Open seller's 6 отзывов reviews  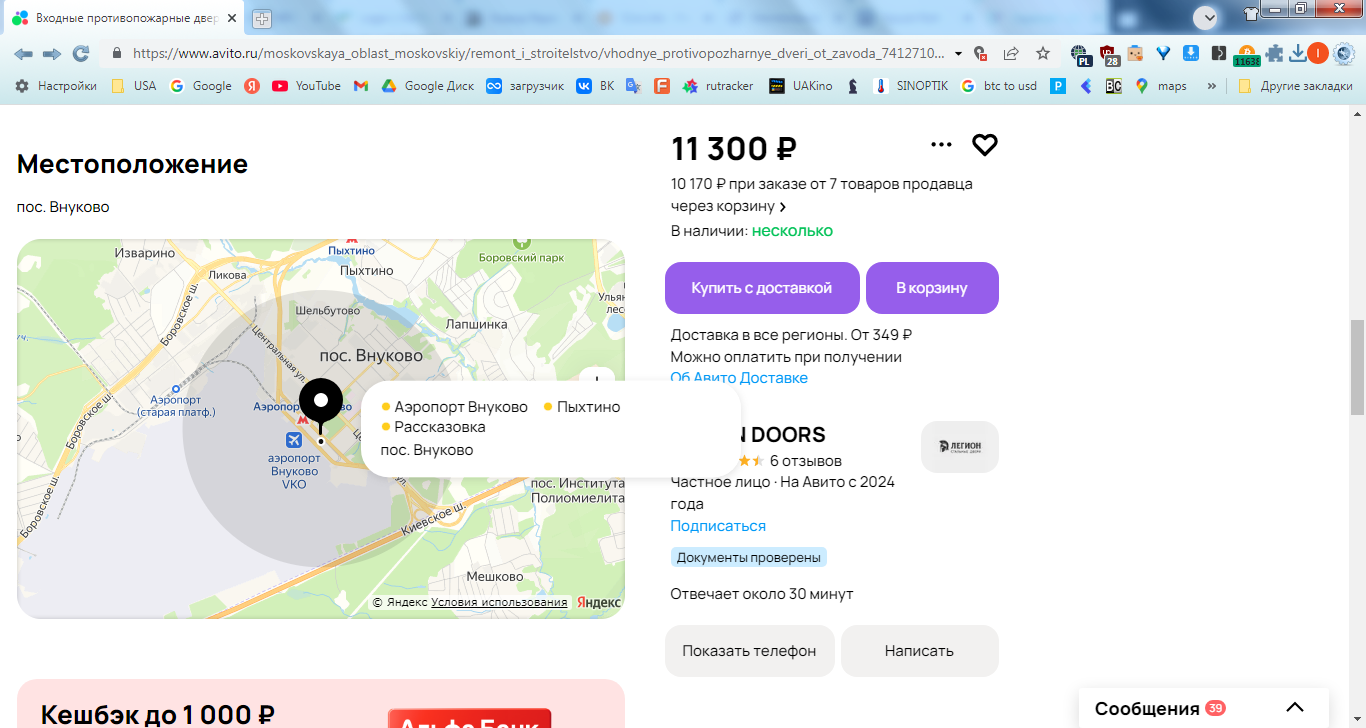click(806, 461)
